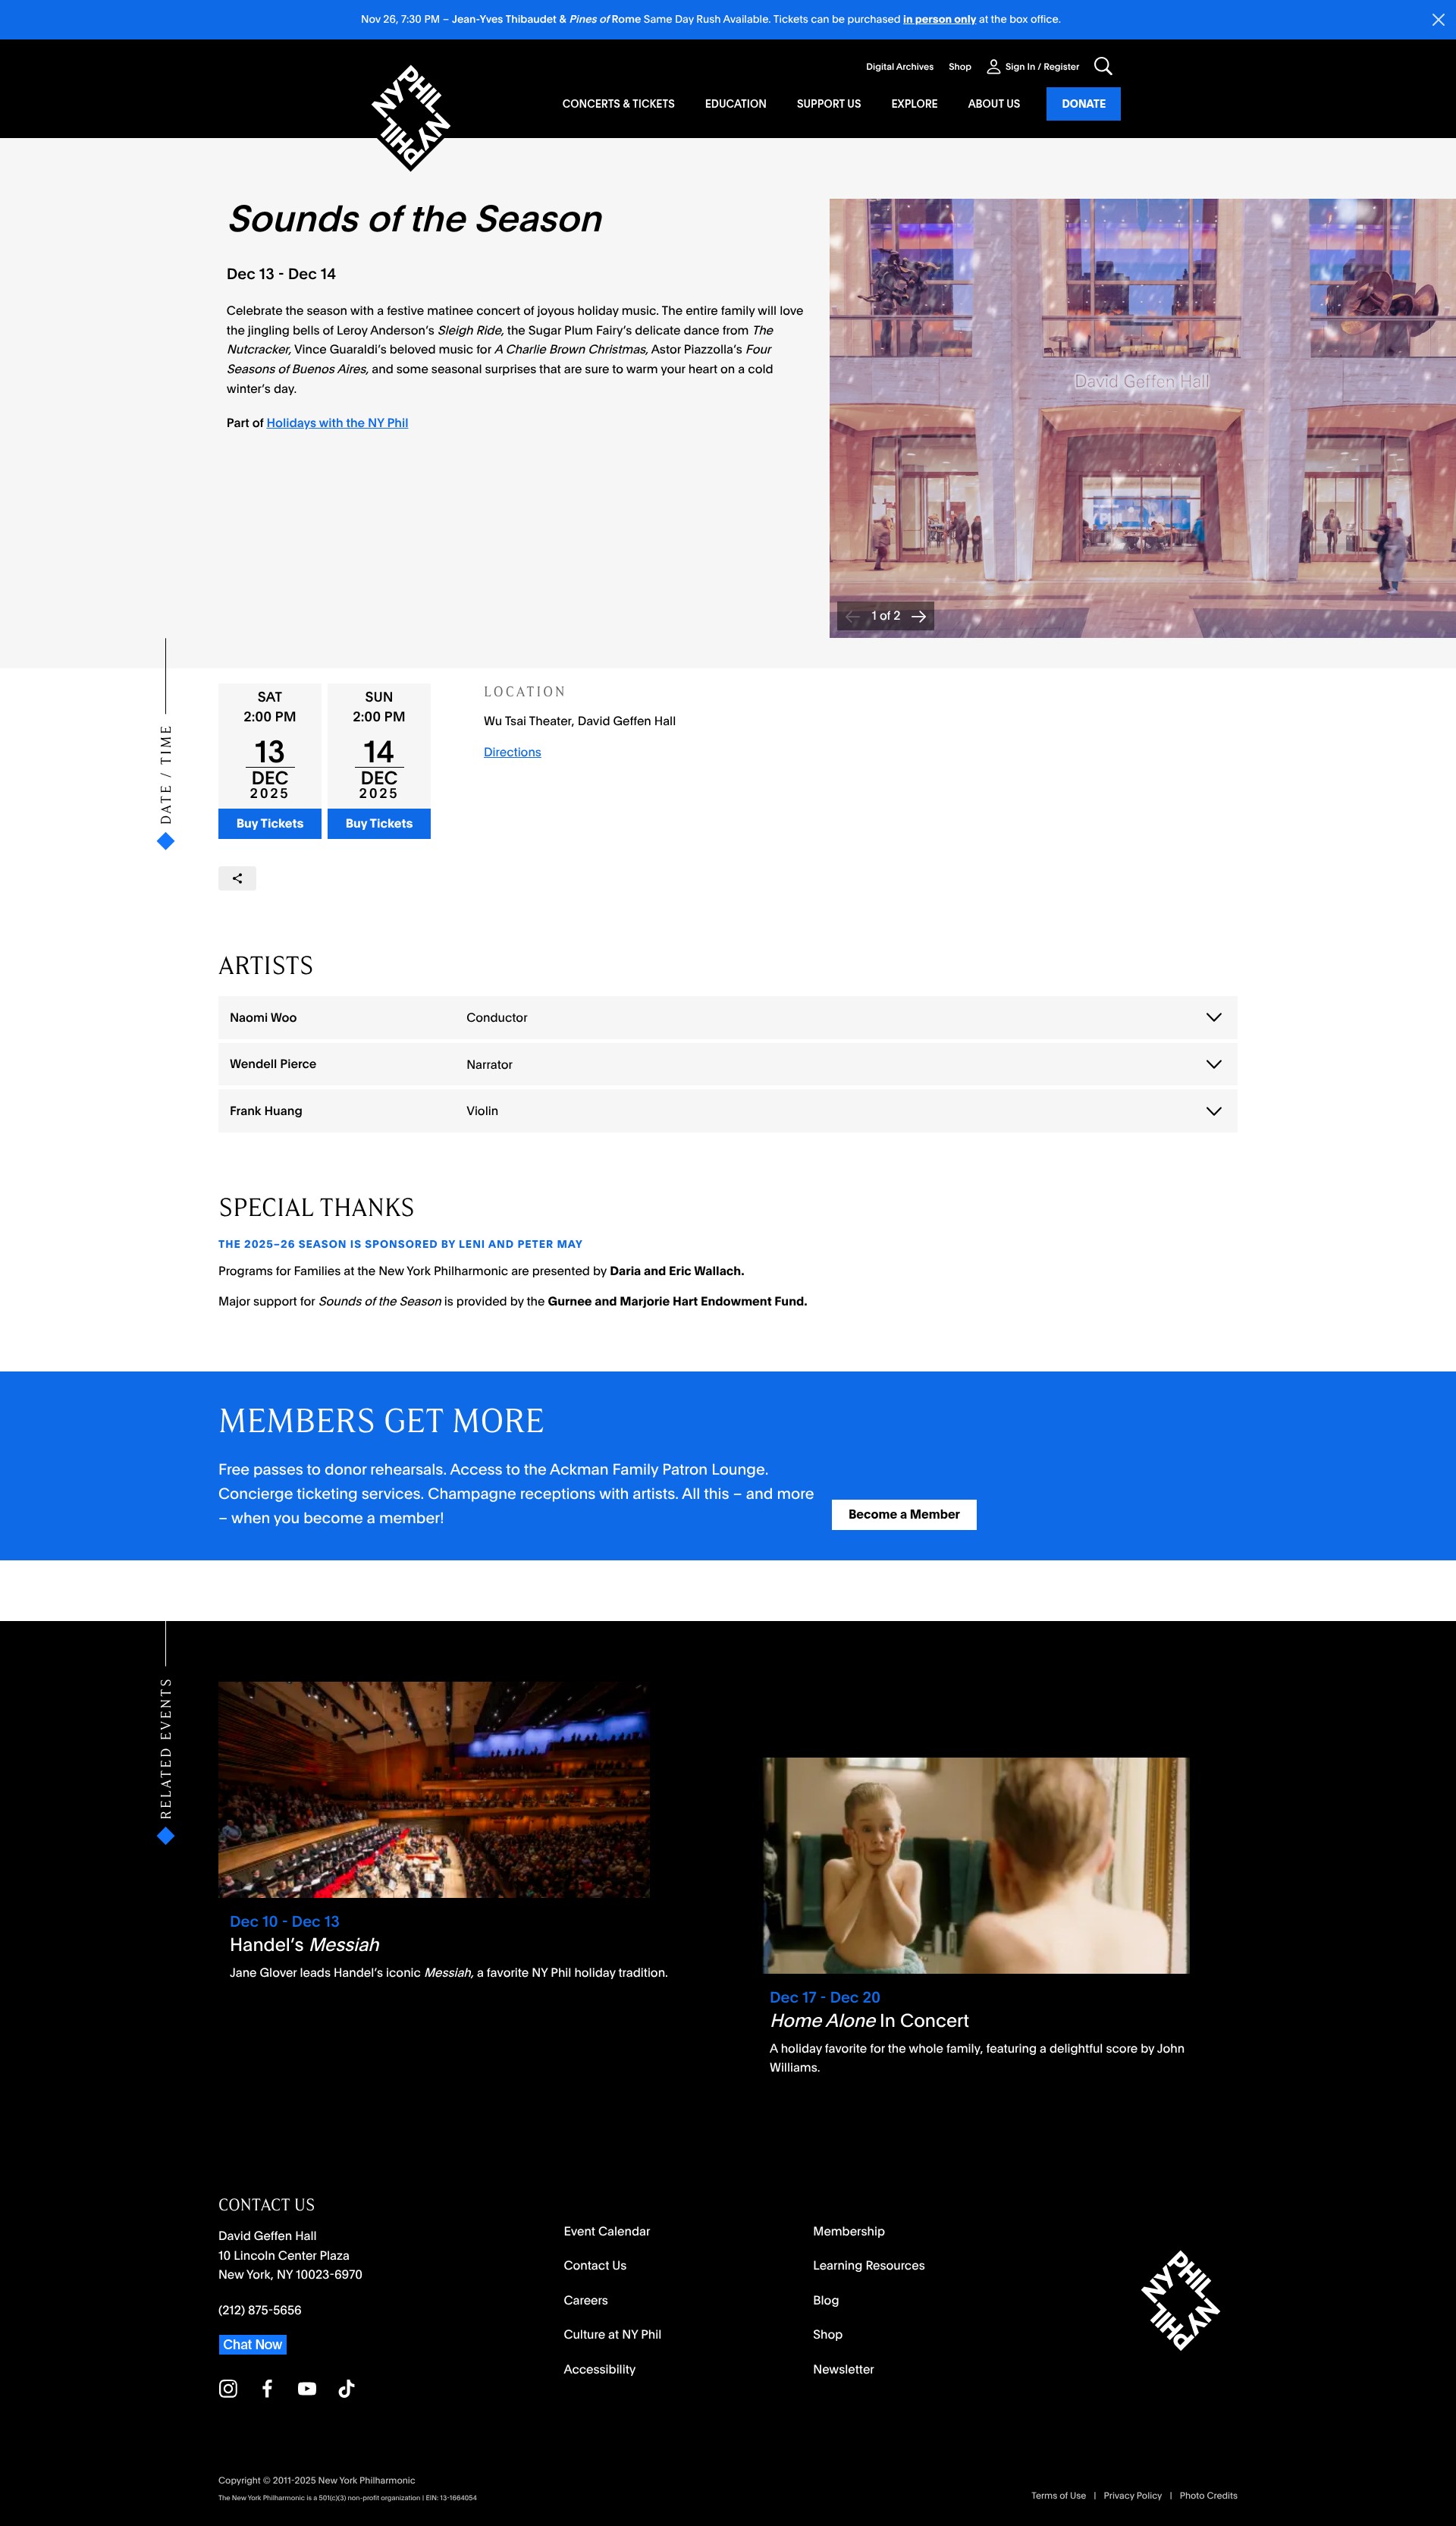Open Event Calendar footer link

607,2231
